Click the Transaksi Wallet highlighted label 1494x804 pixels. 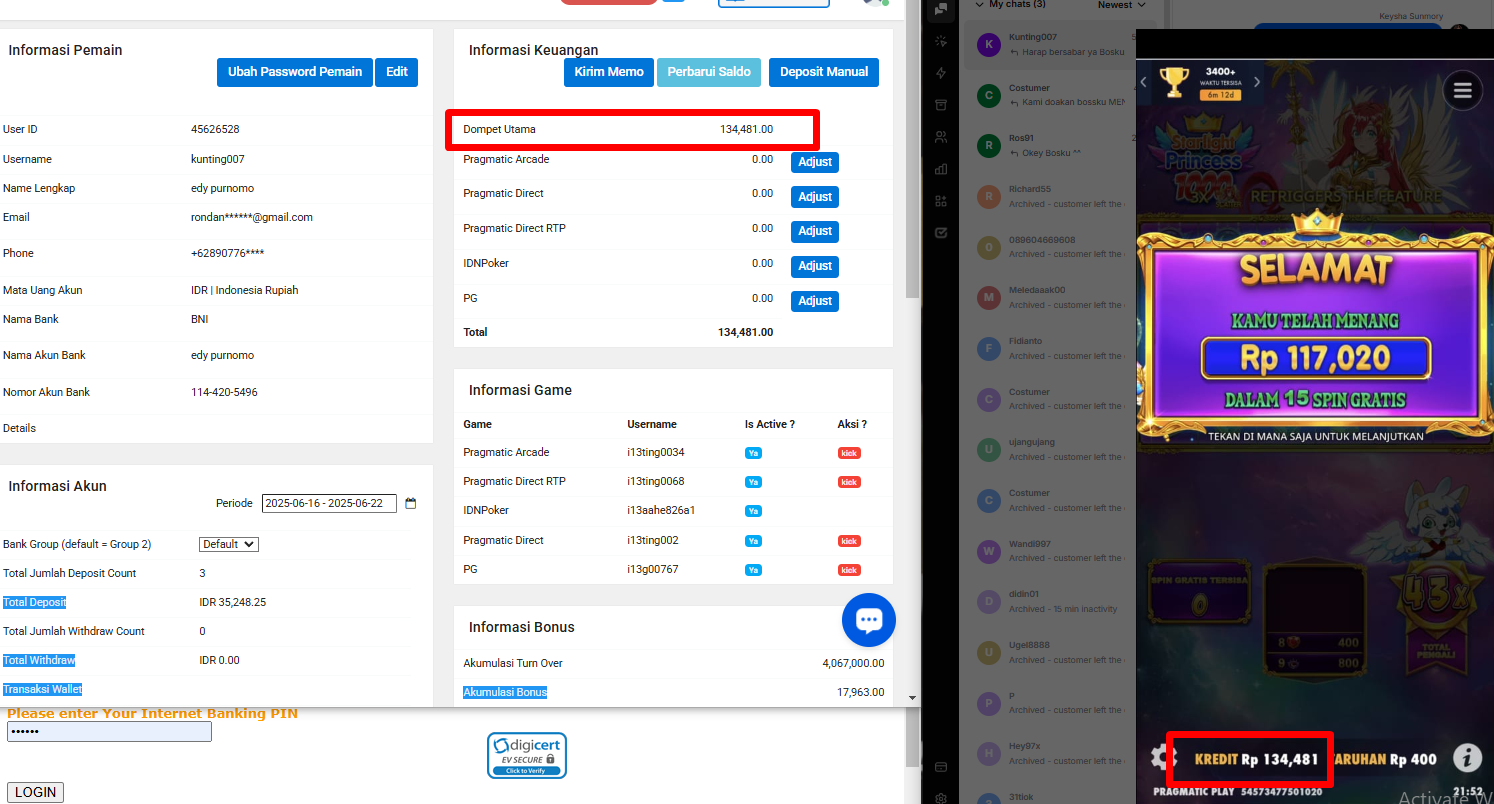[43, 690]
